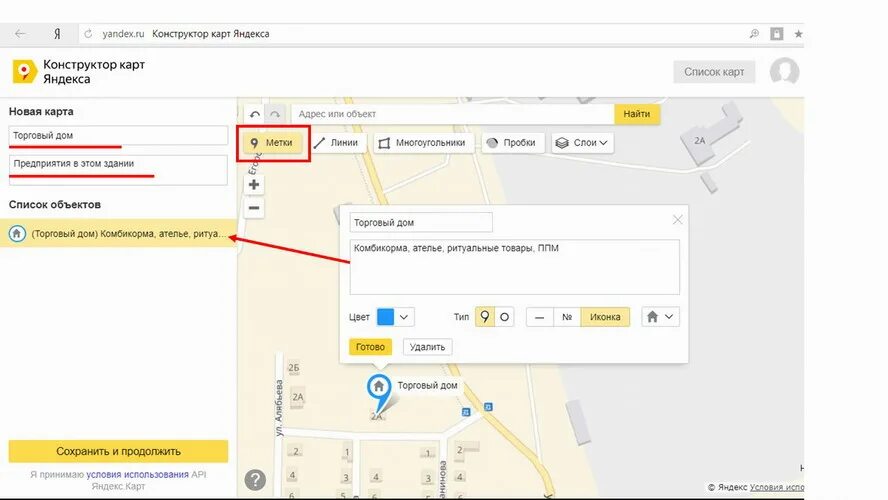Click the placemark name field in the balloon
The height and width of the screenshot is (500, 888).
tap(421, 223)
